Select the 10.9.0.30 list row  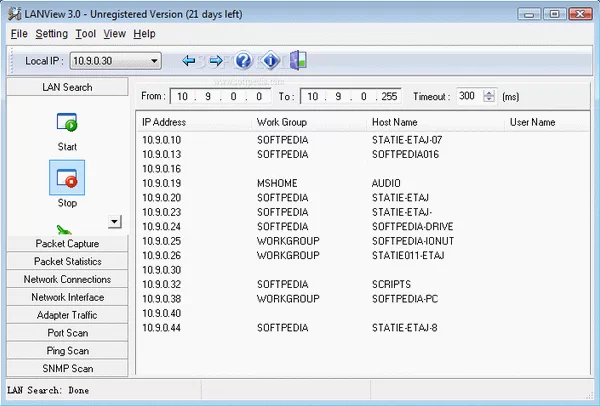(x=363, y=270)
